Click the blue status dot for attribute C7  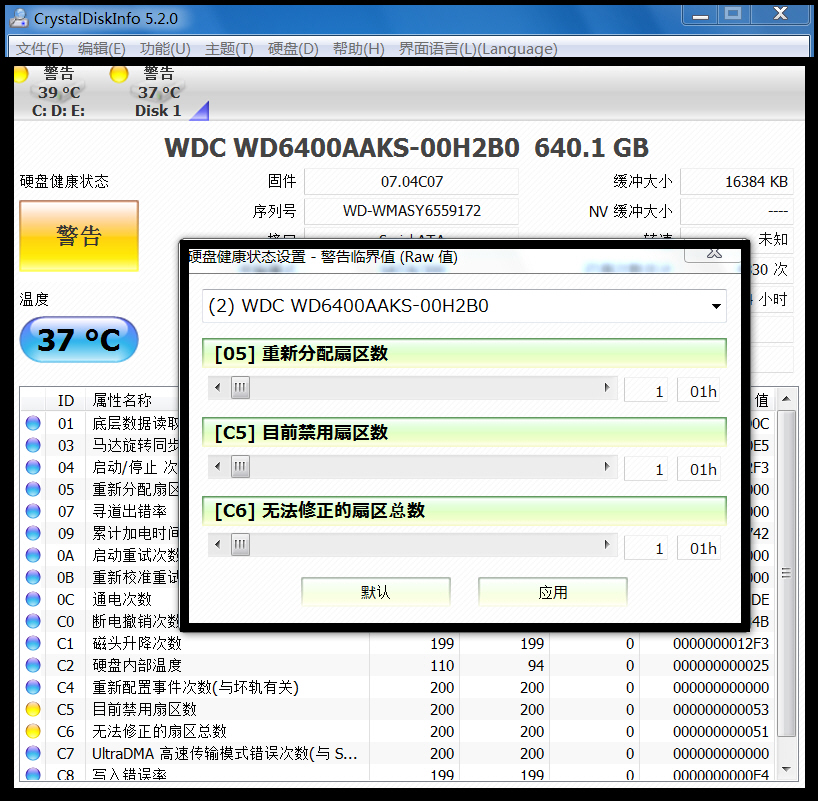[x=33, y=753]
